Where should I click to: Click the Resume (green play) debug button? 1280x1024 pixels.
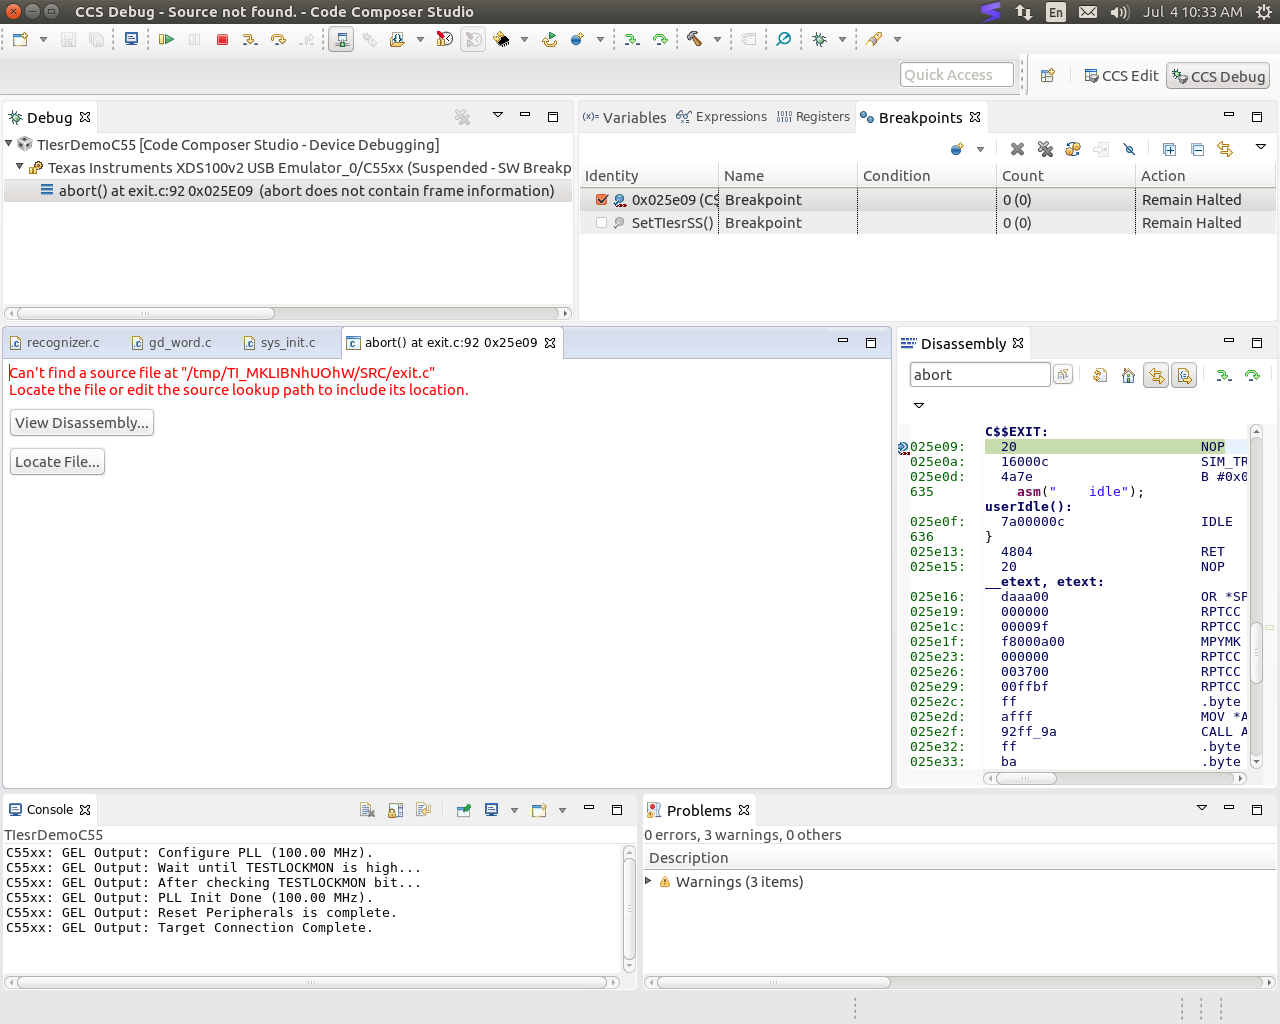[166, 39]
